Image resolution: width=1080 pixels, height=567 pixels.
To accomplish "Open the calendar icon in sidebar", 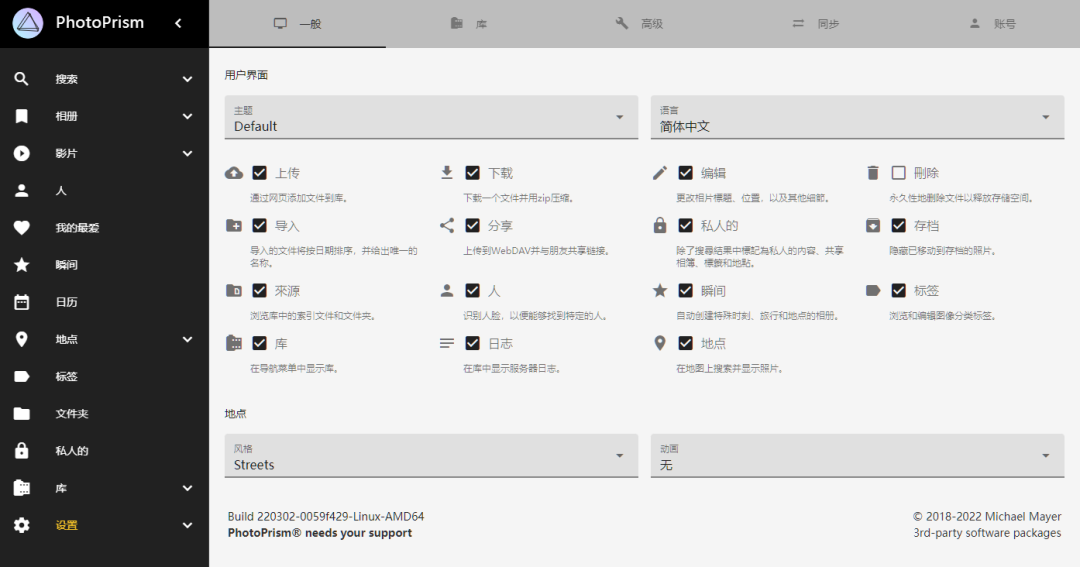I will click(x=22, y=302).
